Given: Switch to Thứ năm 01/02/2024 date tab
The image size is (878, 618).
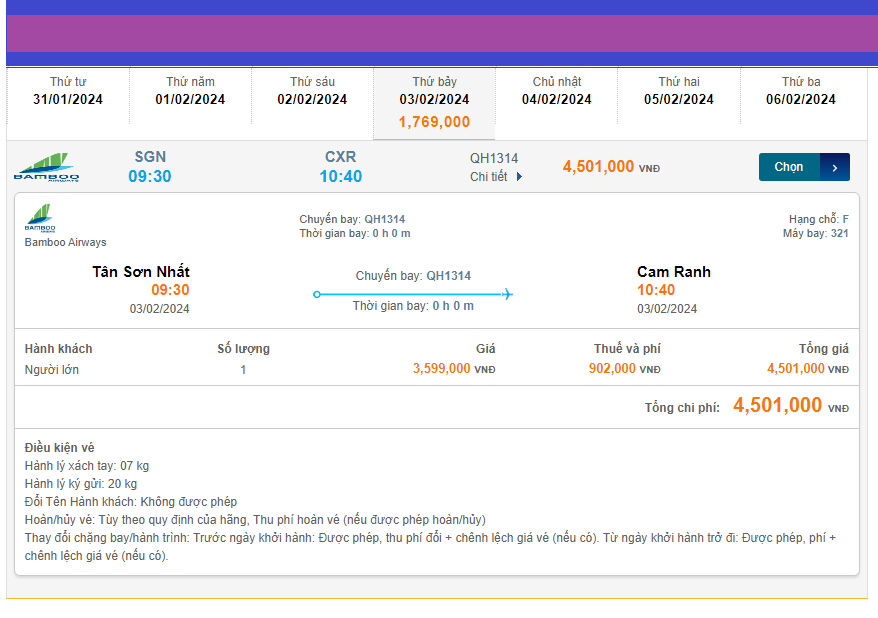Looking at the screenshot, I should [190, 91].
